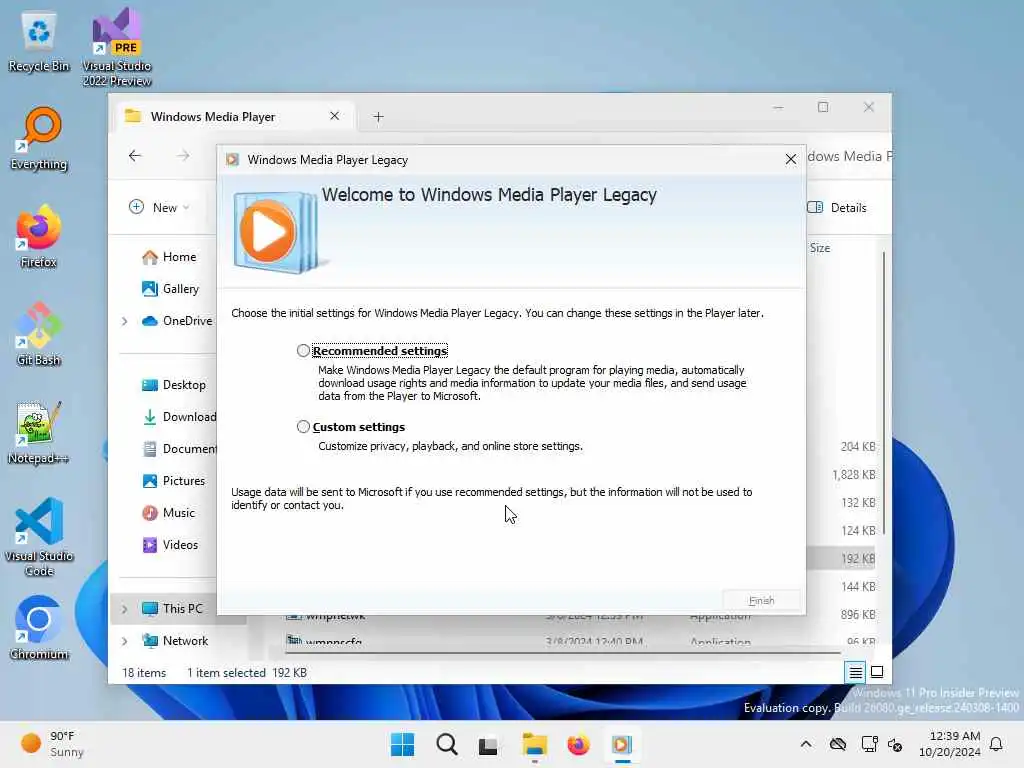Toggle the Details pane in File Explorer
This screenshot has width=1024, height=768.
point(837,208)
